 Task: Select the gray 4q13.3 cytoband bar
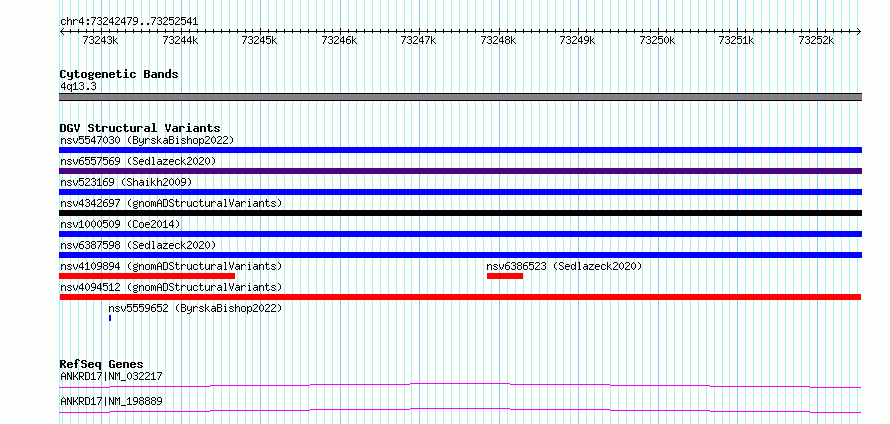coord(460,97)
